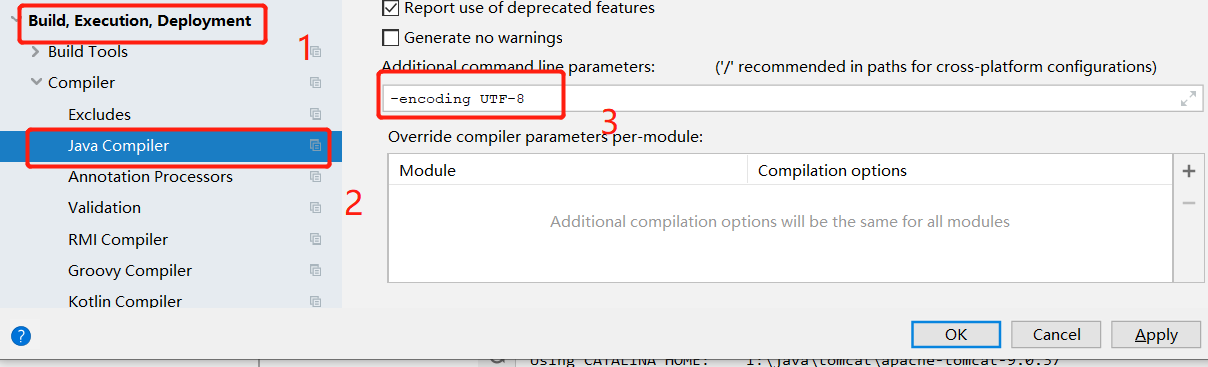The image size is (1208, 367).
Task: Click project-level icon beside Build Tools
Action: pos(315,52)
